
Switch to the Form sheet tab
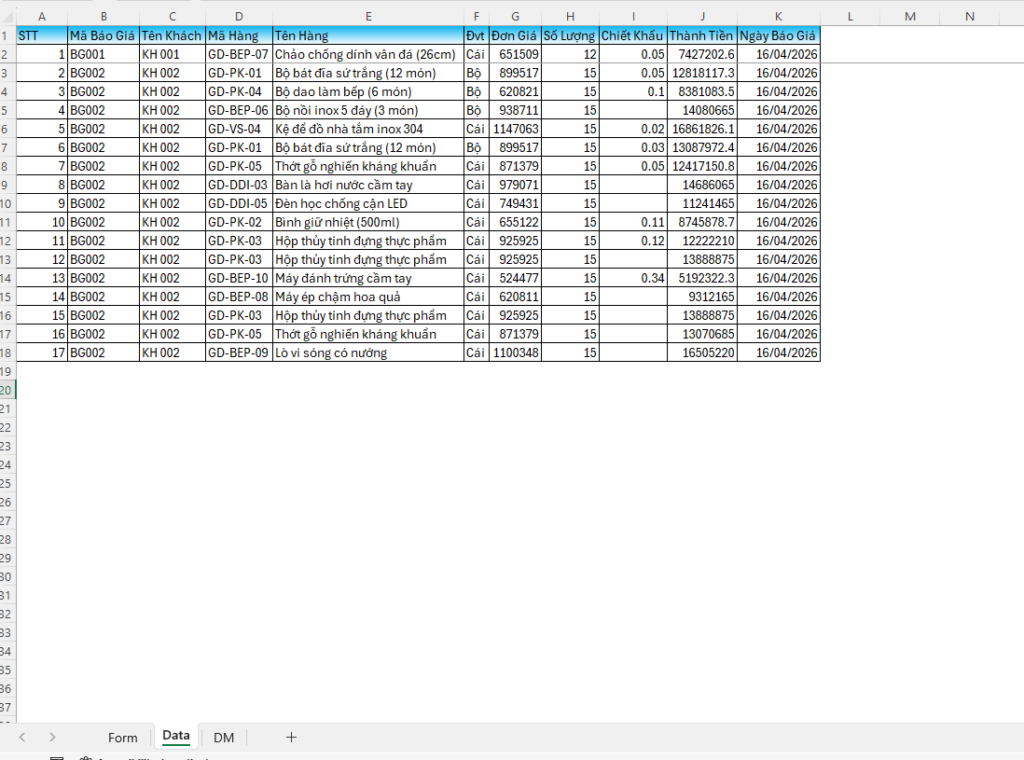[x=122, y=737]
